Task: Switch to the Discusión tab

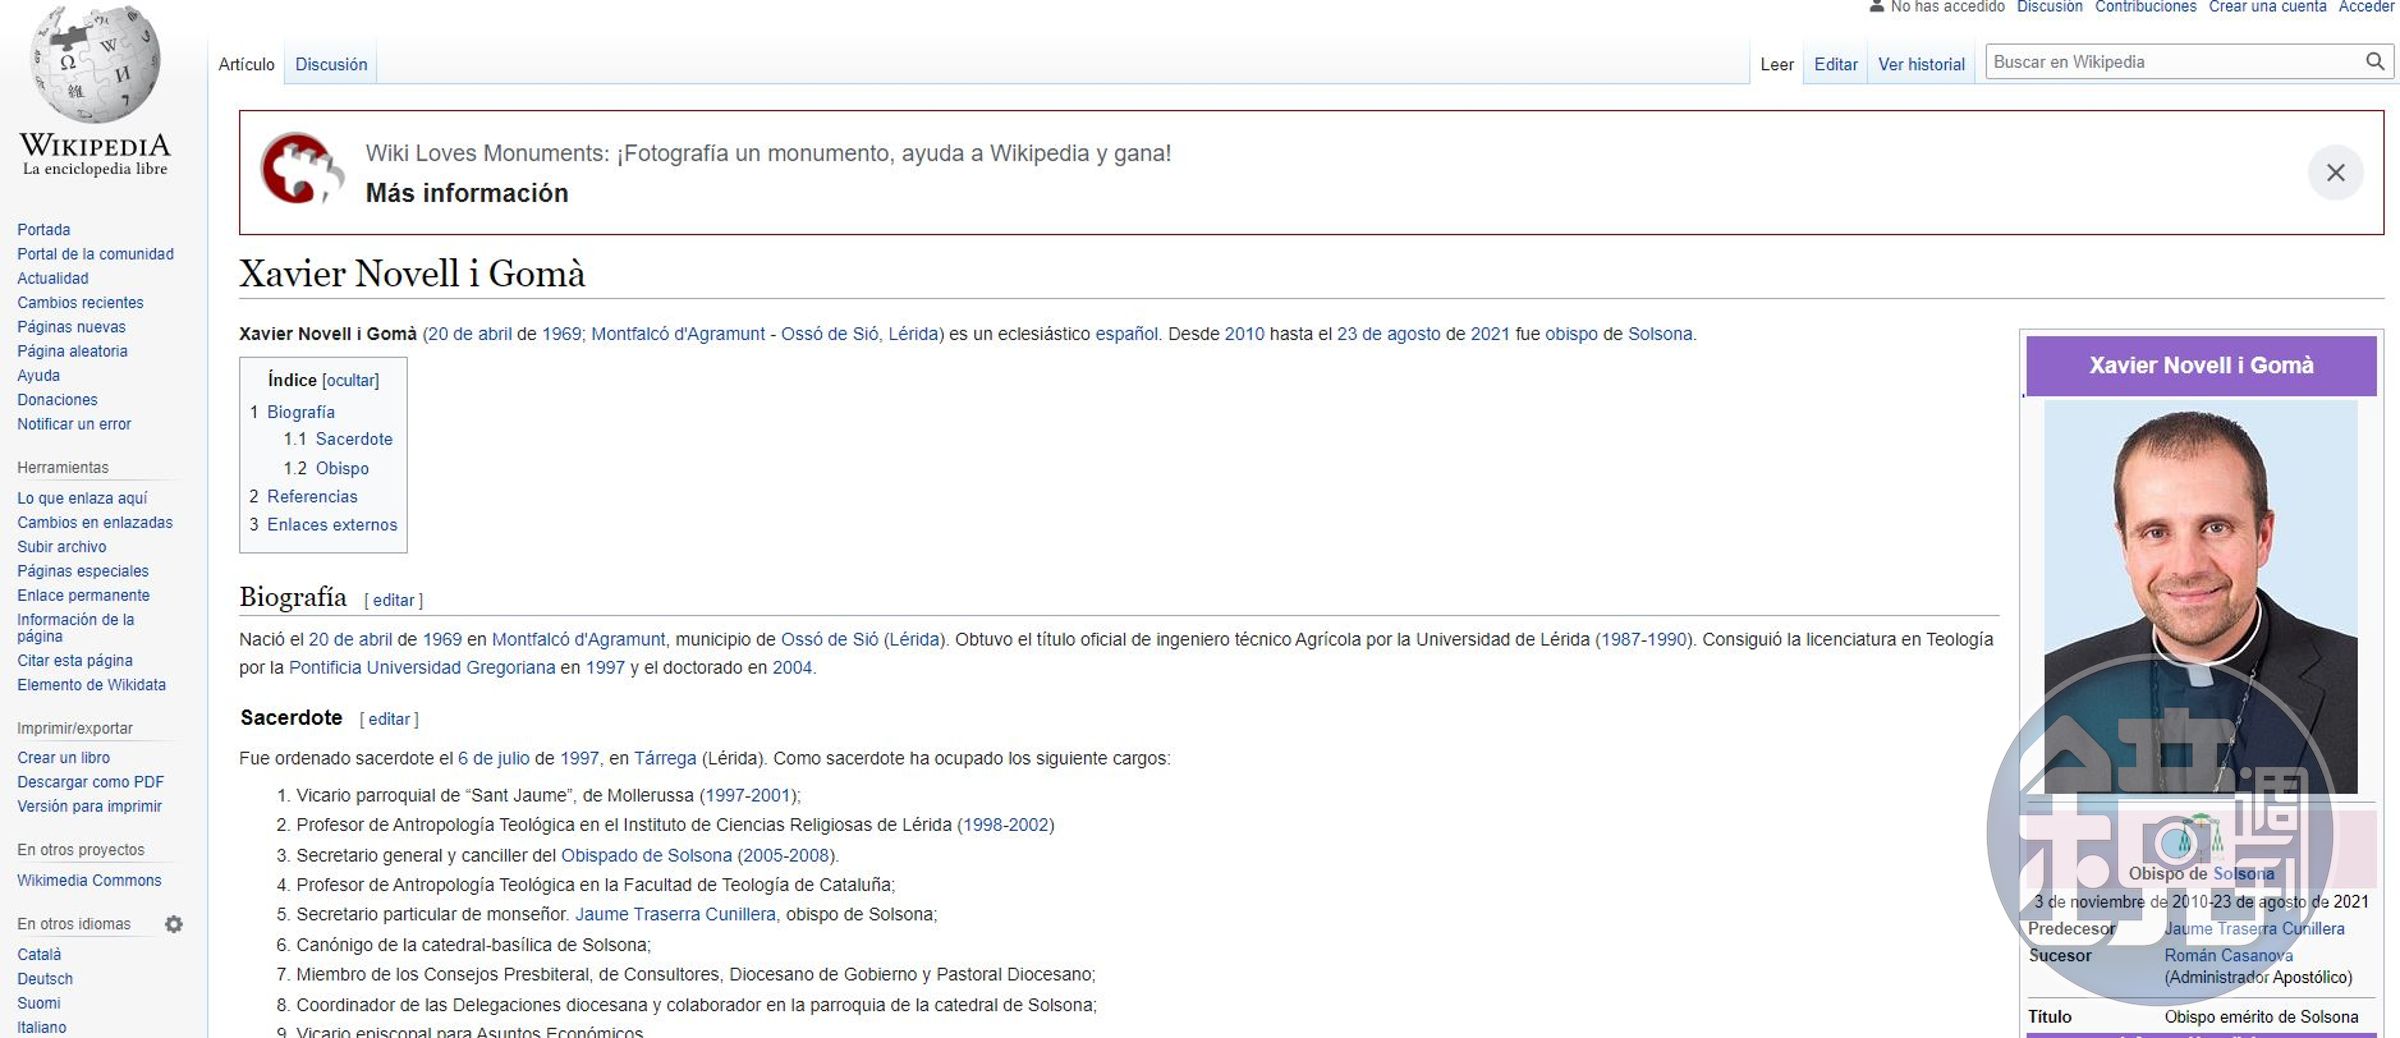Action: [x=331, y=64]
